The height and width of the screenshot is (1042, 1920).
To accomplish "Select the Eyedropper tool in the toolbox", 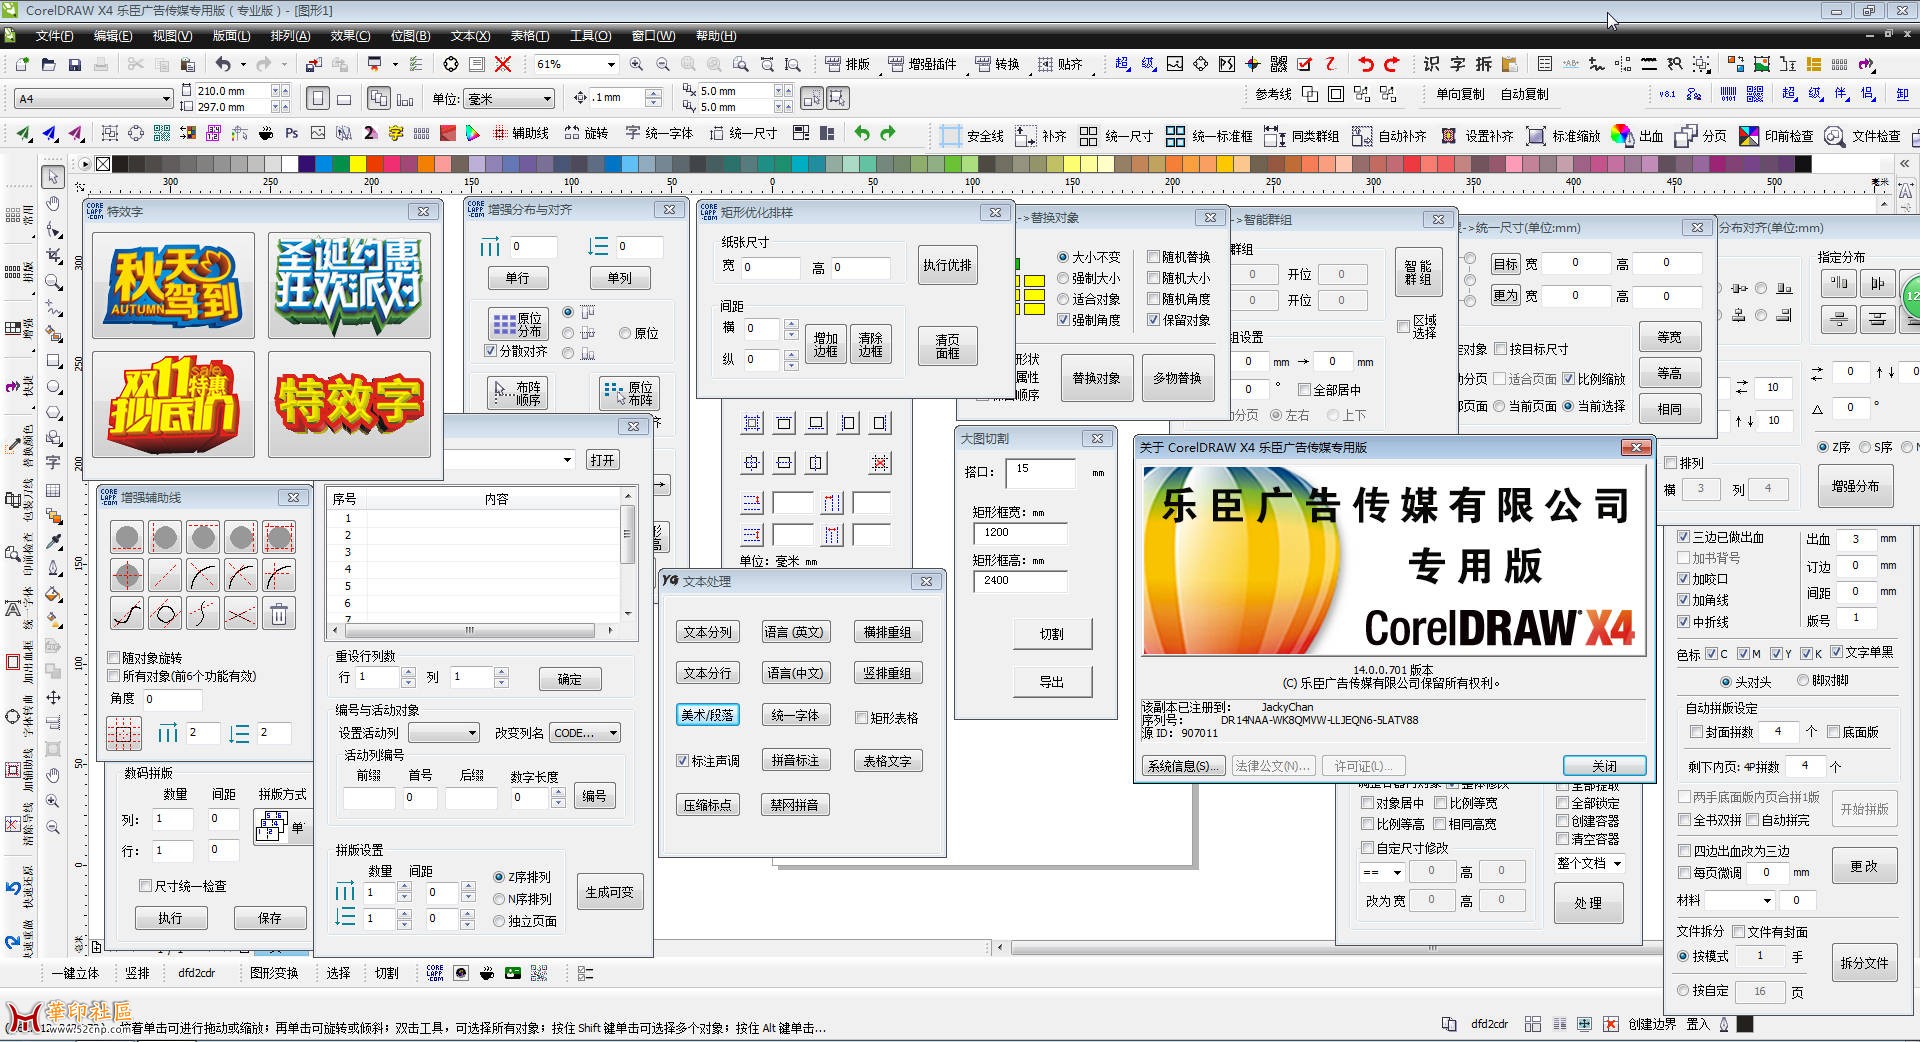I will pos(54,541).
